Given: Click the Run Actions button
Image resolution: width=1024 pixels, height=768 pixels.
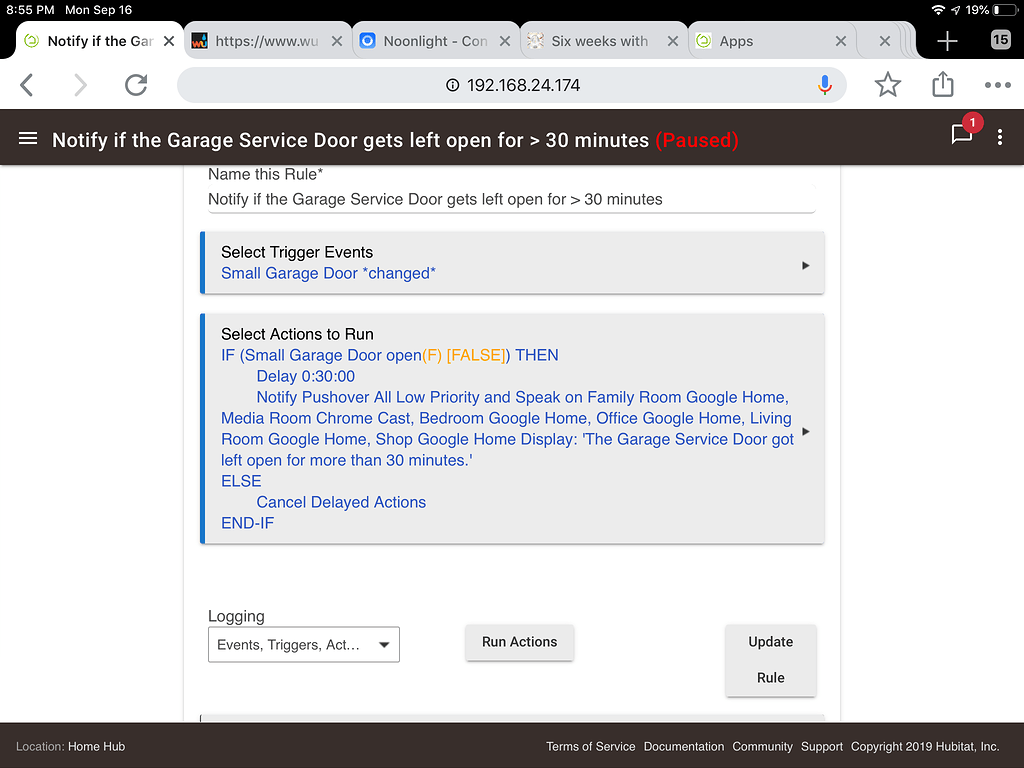Looking at the screenshot, I should pos(520,642).
